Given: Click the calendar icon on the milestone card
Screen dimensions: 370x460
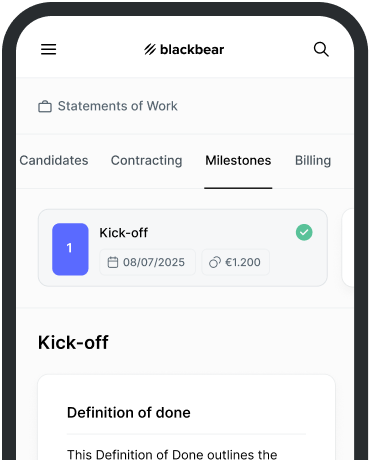Looking at the screenshot, I should (x=113, y=262).
